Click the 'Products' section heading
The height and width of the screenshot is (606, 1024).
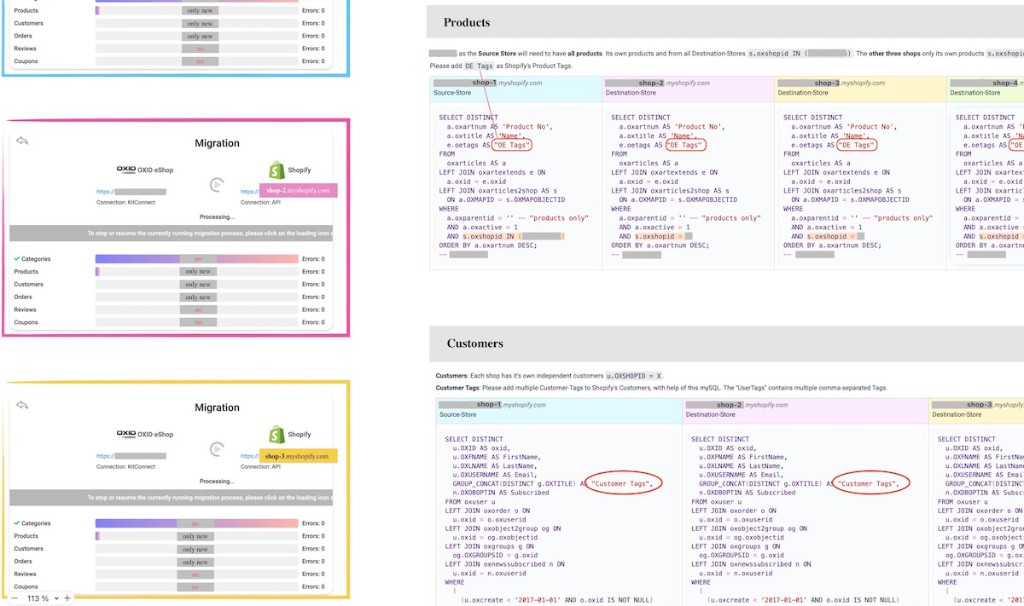[x=466, y=22]
